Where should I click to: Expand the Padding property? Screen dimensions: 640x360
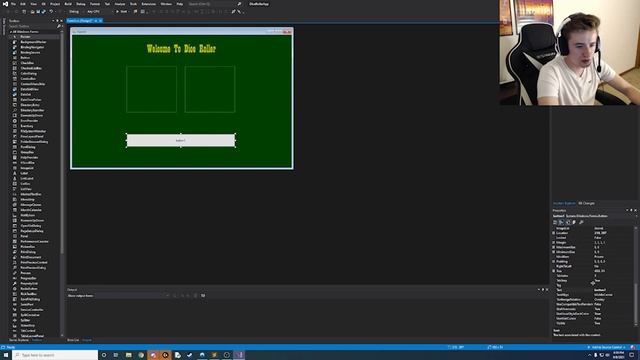point(553,262)
